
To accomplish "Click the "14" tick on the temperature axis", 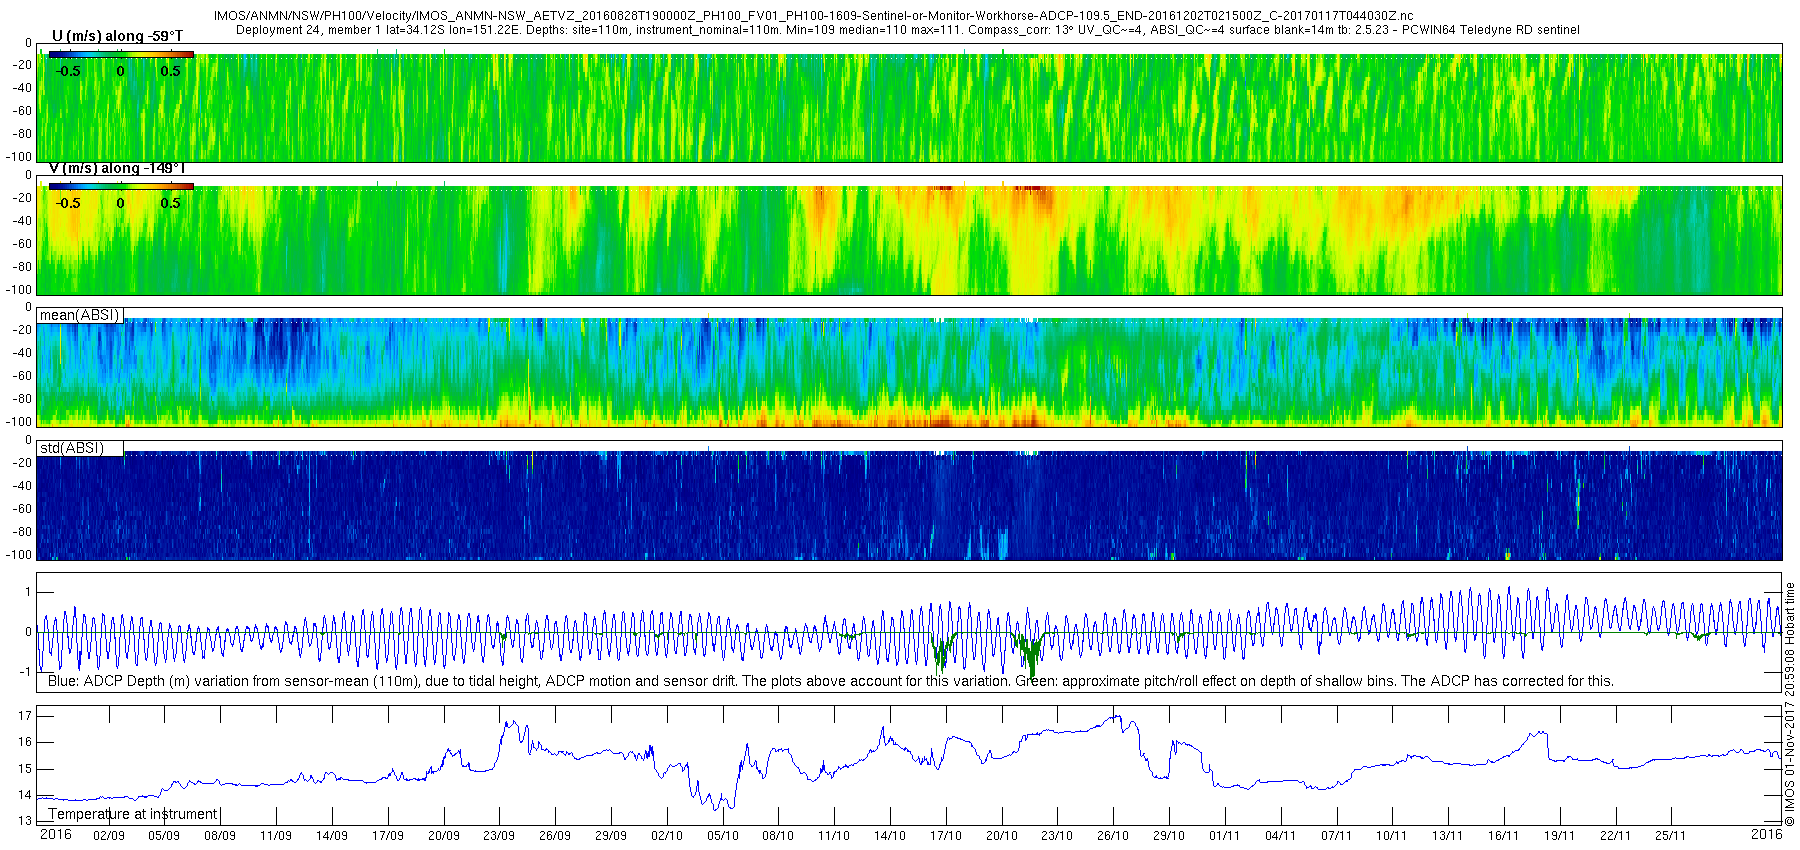I will [25, 795].
